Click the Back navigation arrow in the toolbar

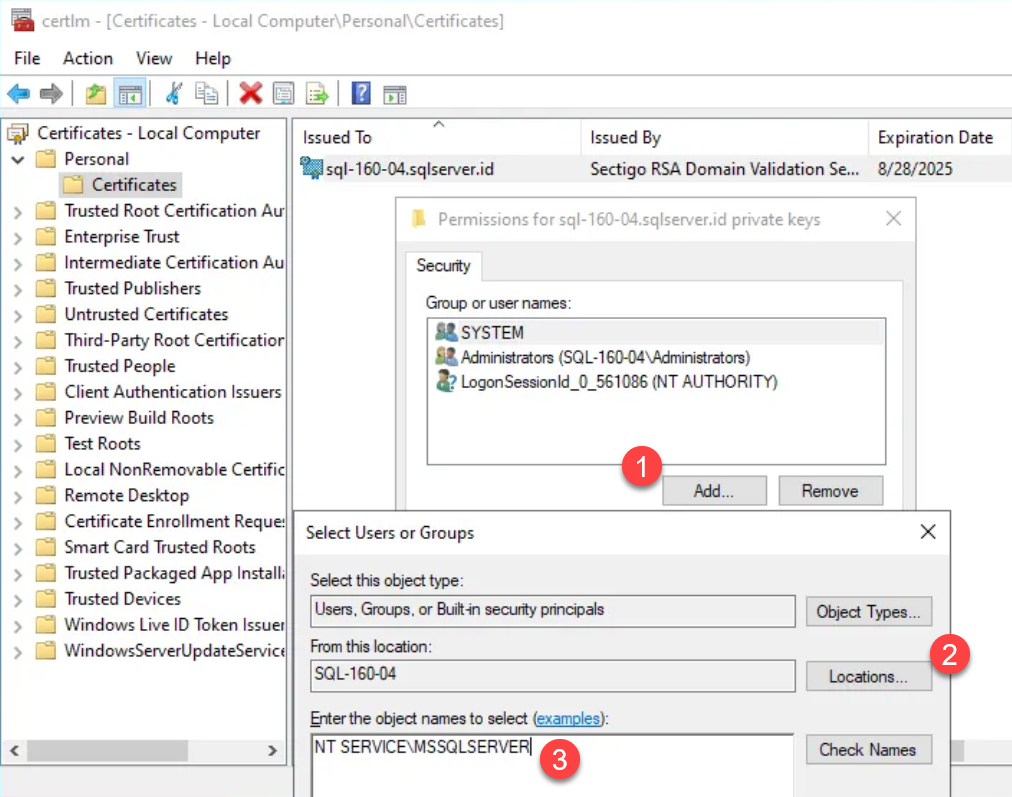(x=18, y=93)
